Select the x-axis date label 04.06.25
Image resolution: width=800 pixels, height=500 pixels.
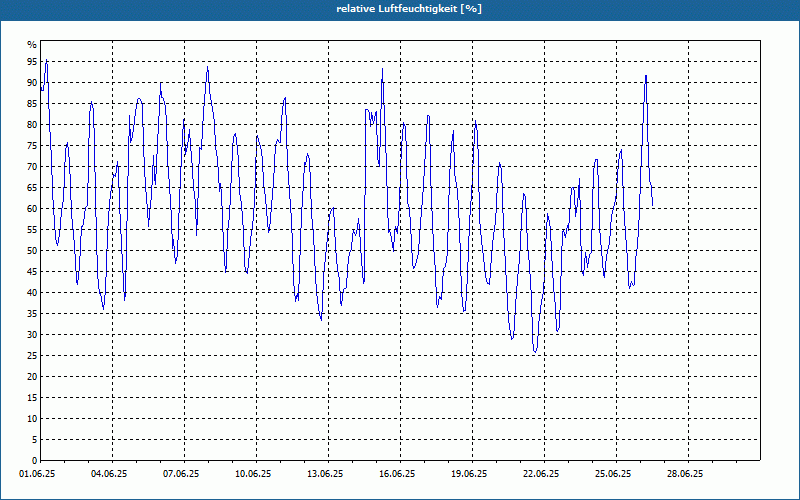click(109, 474)
